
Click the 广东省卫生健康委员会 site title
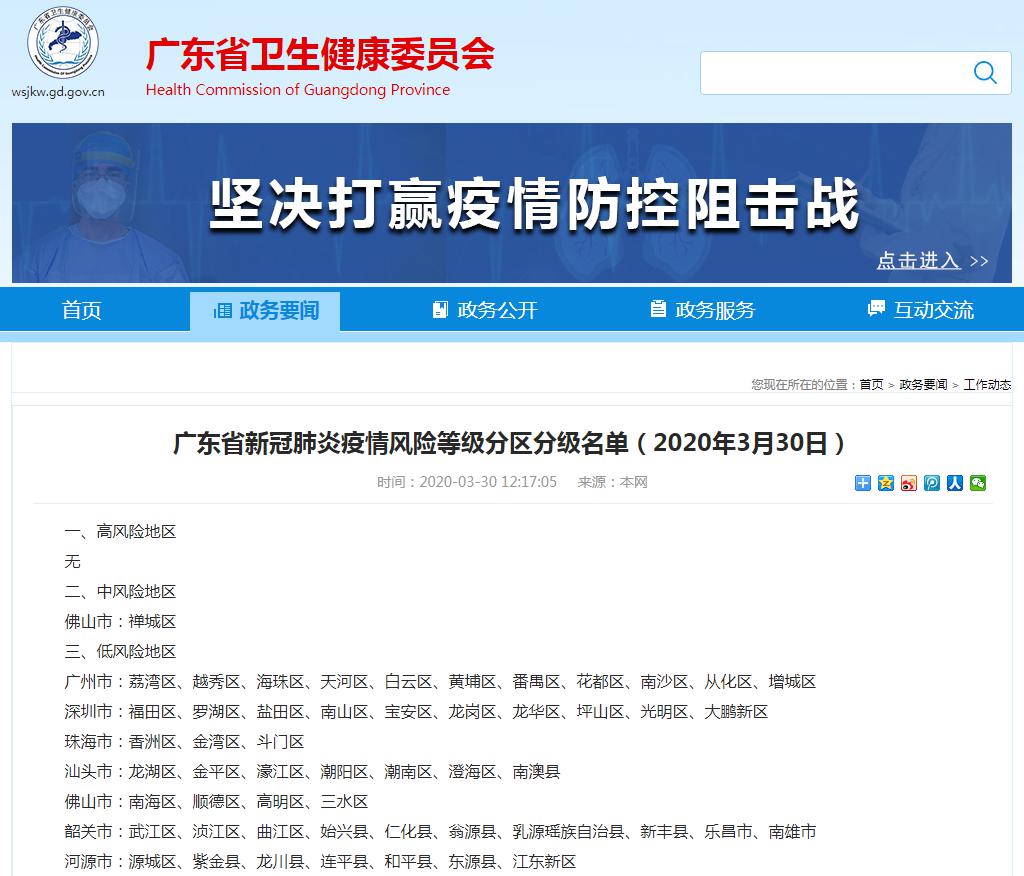tap(320, 54)
